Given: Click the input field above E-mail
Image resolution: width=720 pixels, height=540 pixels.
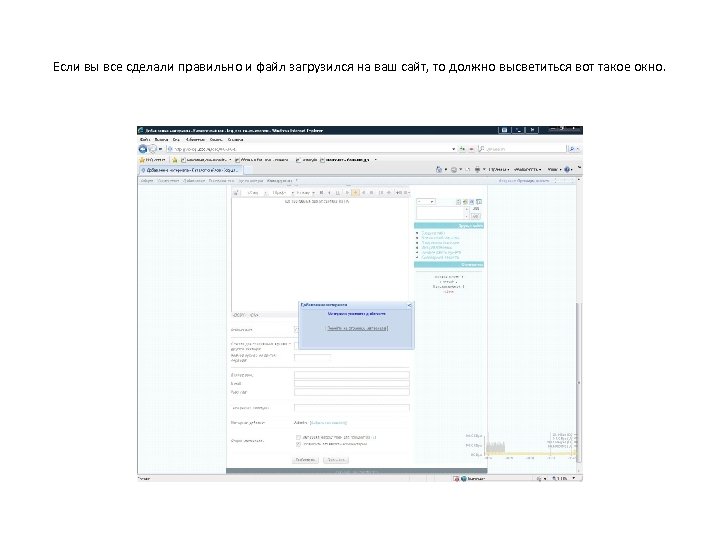Looking at the screenshot, I should coord(351,375).
